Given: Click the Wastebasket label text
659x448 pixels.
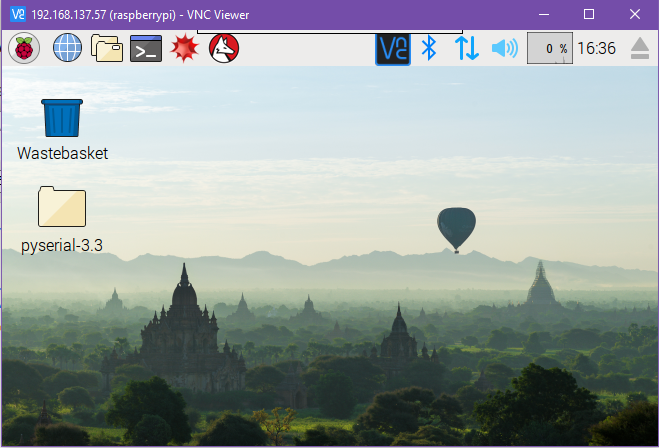Looking at the screenshot, I should click(63, 153).
